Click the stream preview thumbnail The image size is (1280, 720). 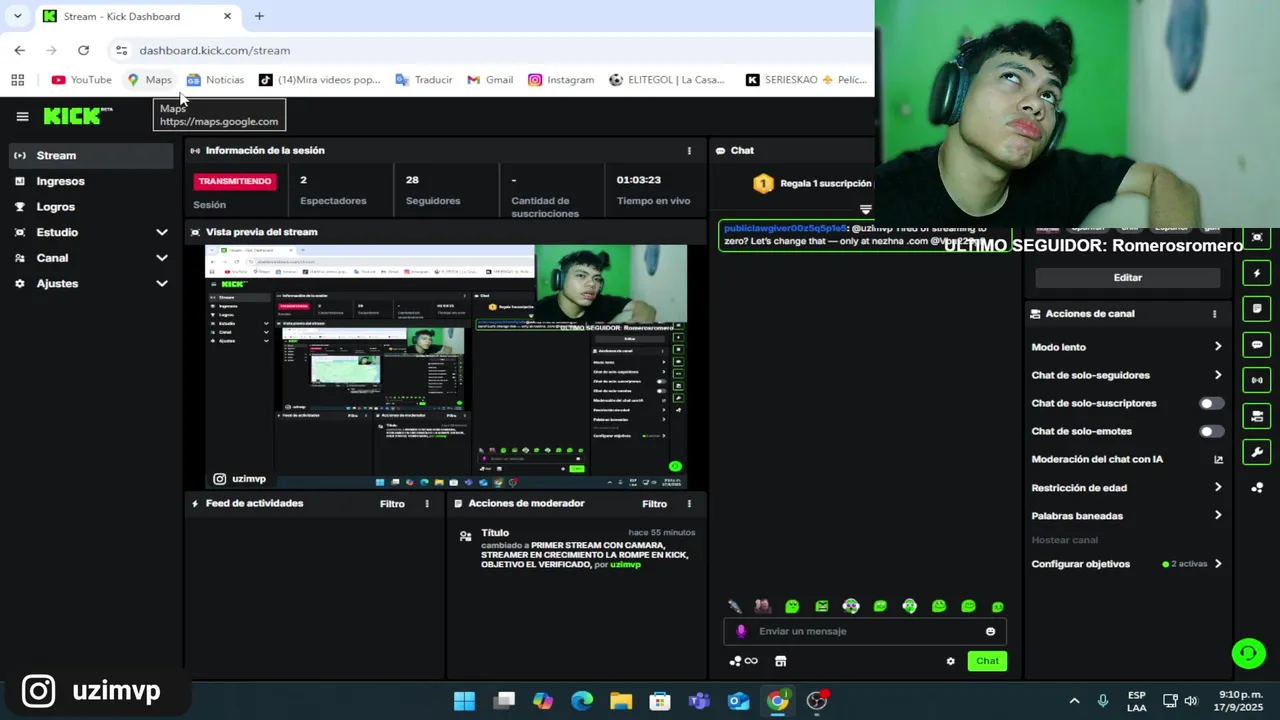coord(446,366)
